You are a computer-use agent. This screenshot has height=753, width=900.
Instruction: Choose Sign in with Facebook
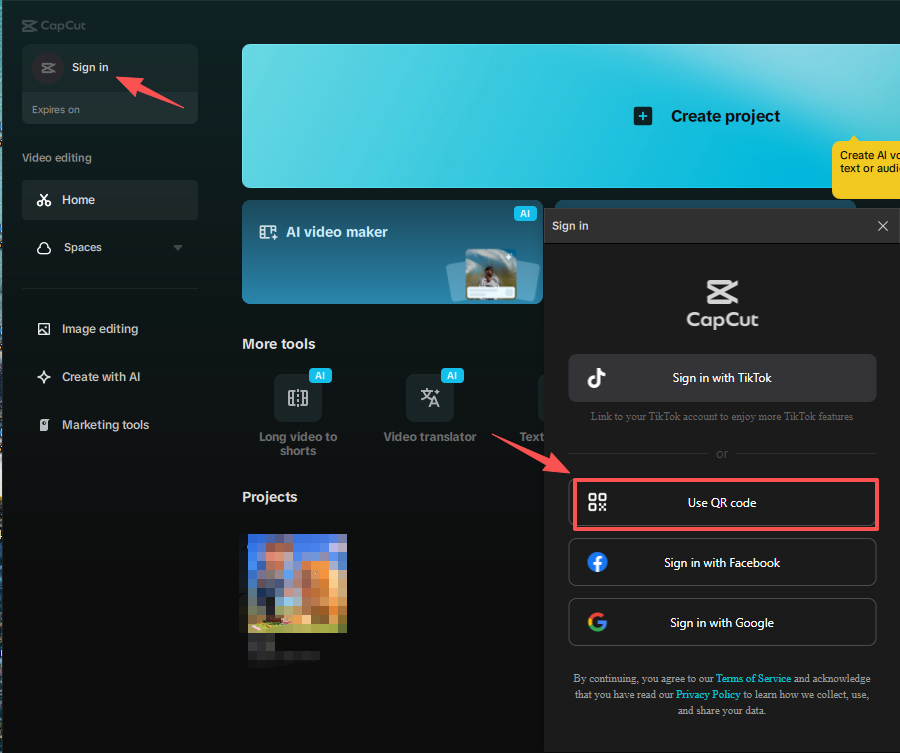click(x=722, y=562)
